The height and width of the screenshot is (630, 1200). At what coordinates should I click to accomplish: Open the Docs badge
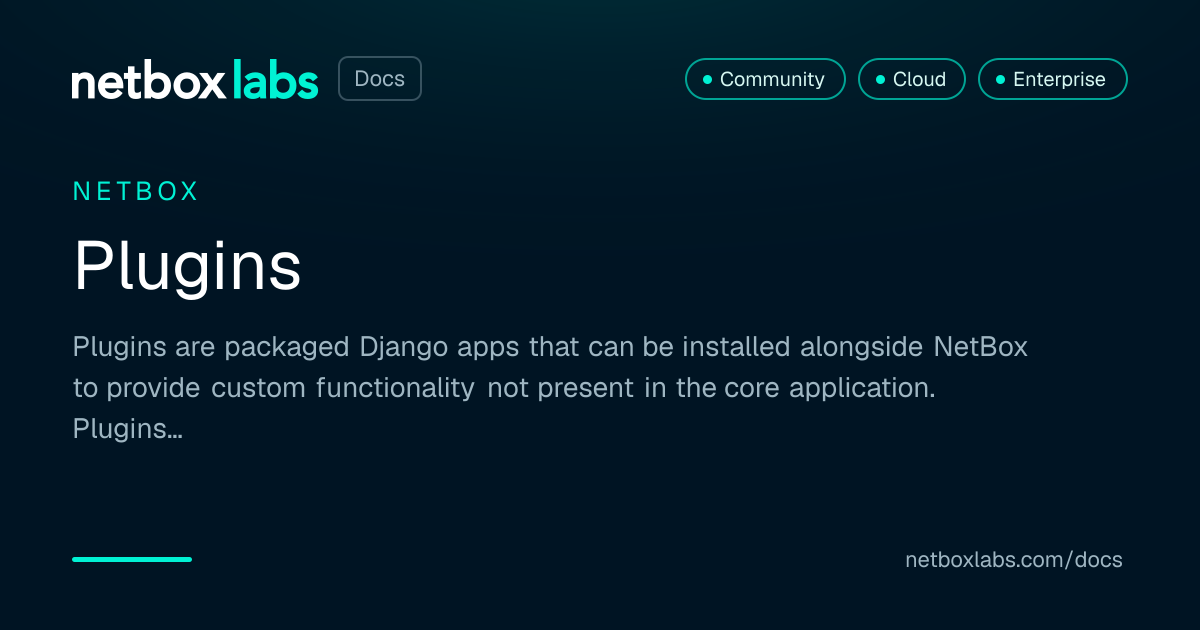point(380,79)
